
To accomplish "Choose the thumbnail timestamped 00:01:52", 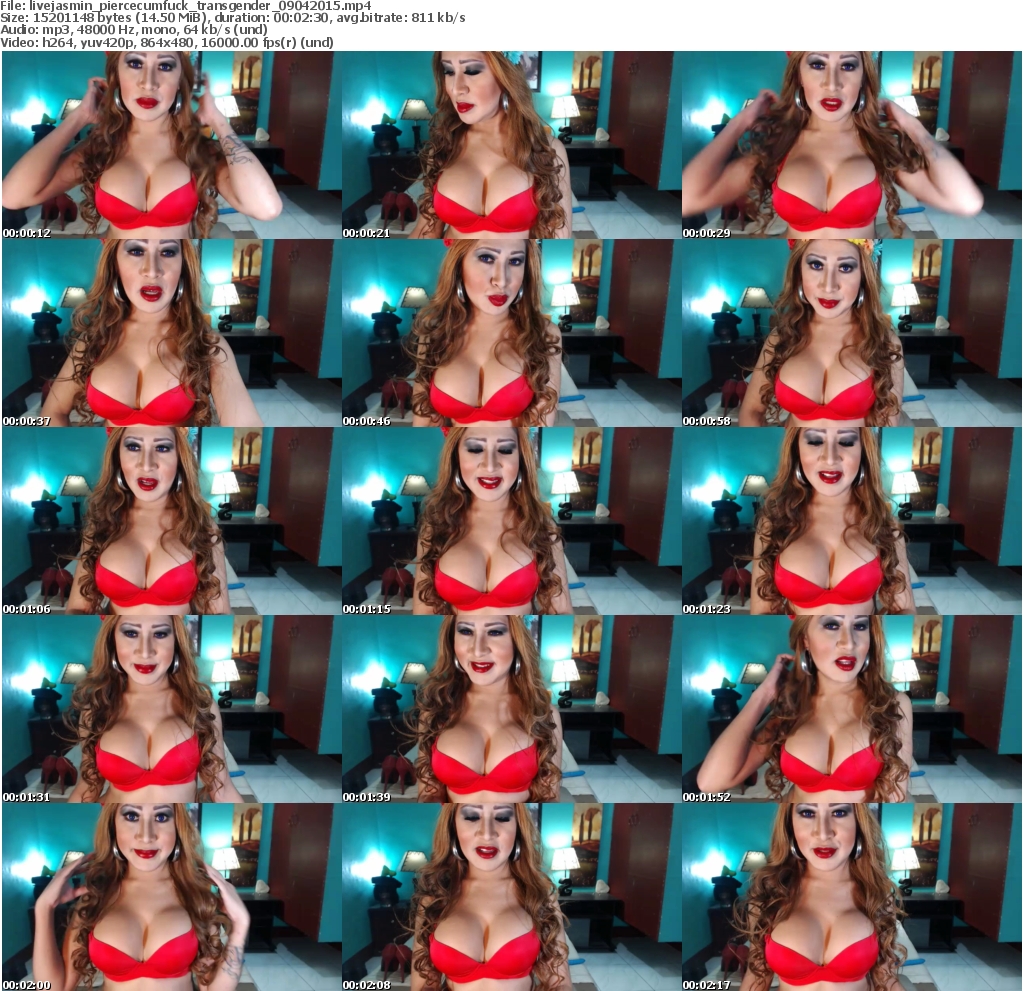I will [852, 709].
